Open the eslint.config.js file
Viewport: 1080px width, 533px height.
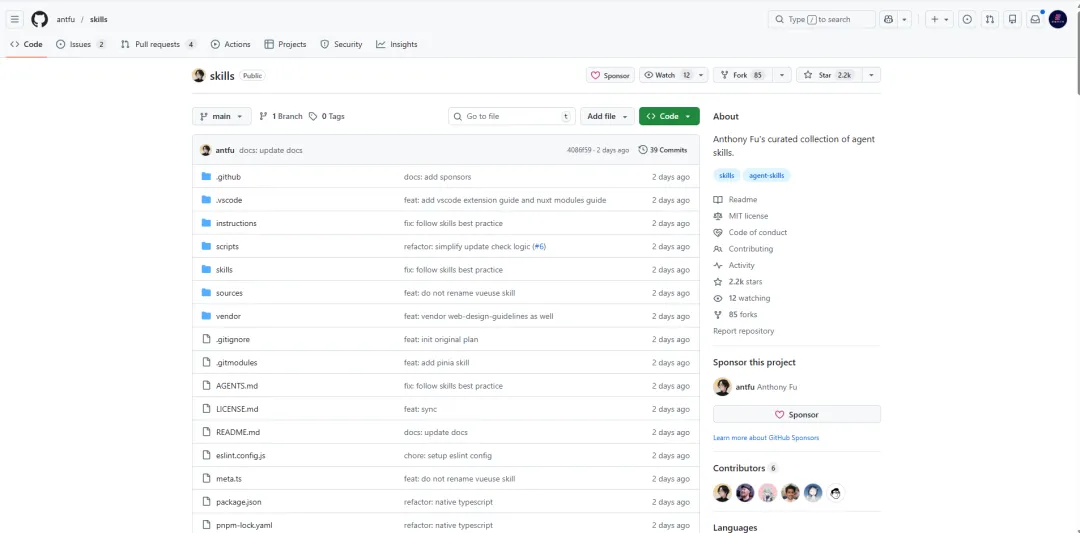click(240, 455)
